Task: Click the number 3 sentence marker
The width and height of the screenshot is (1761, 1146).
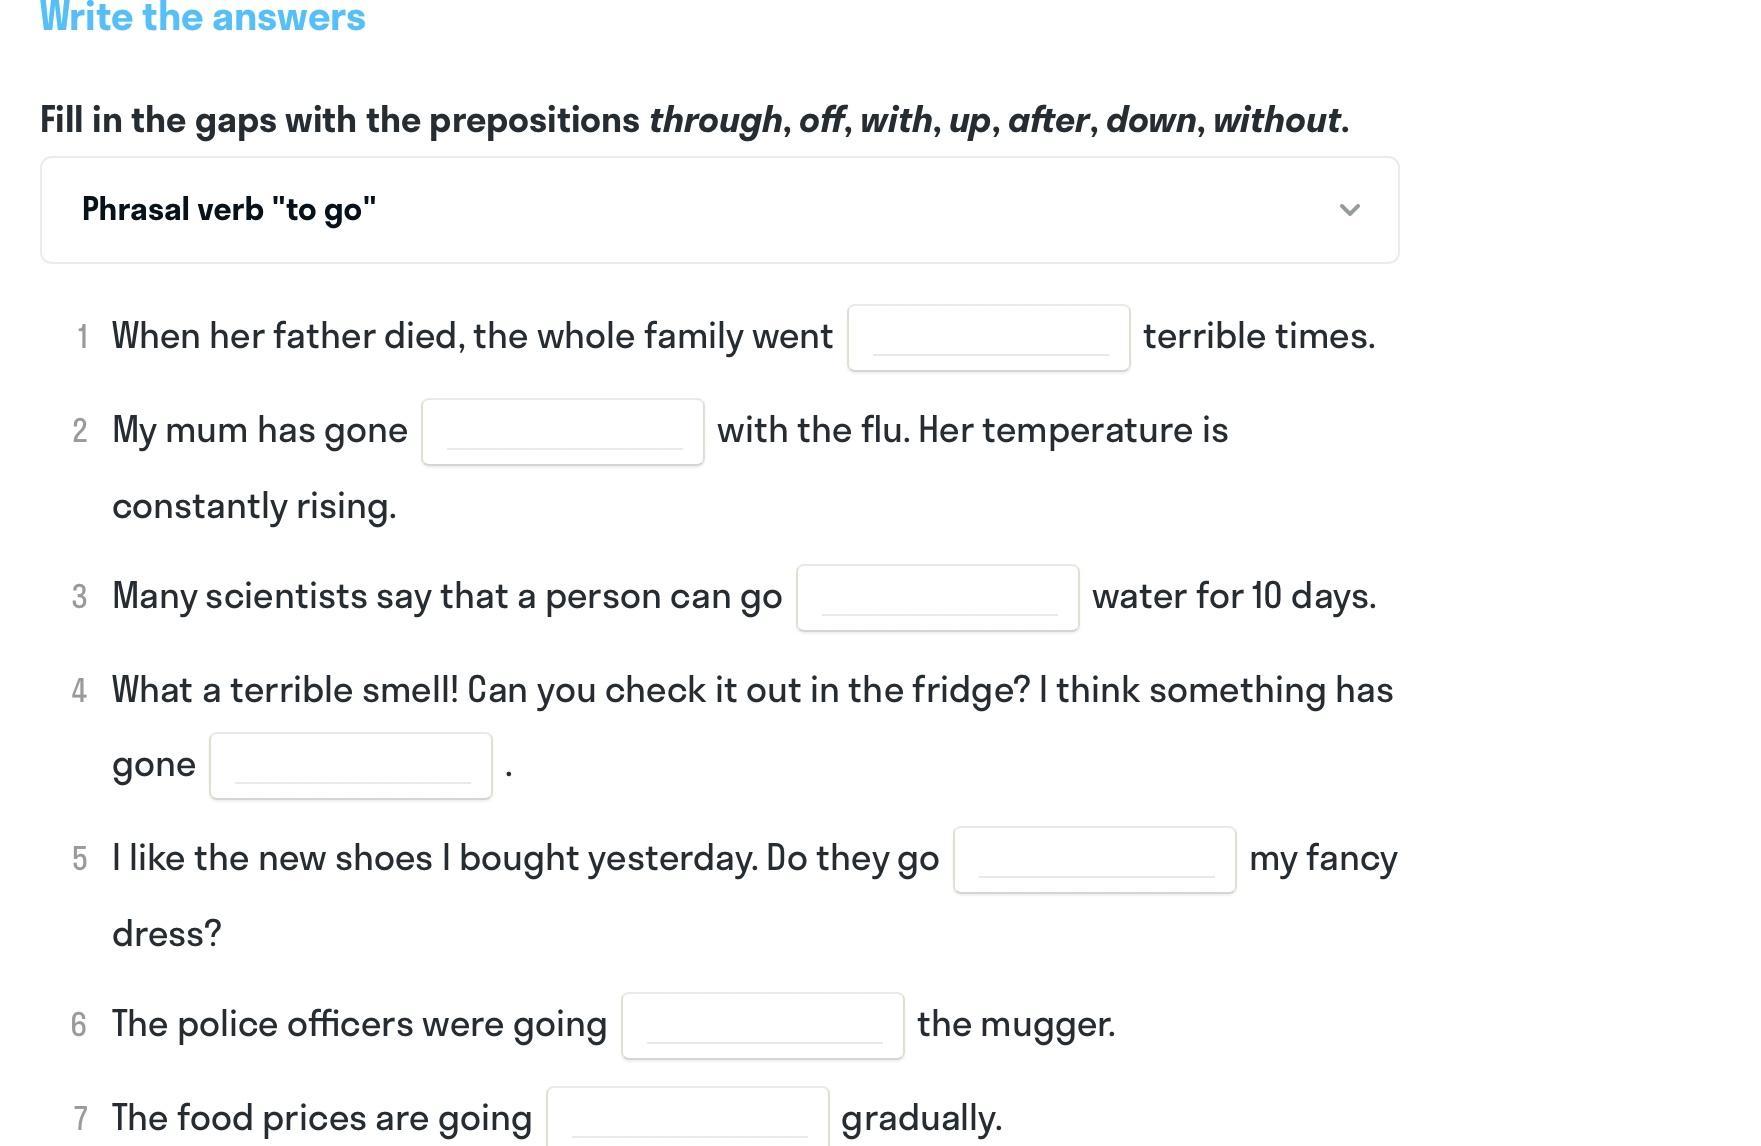Action: tap(80, 597)
